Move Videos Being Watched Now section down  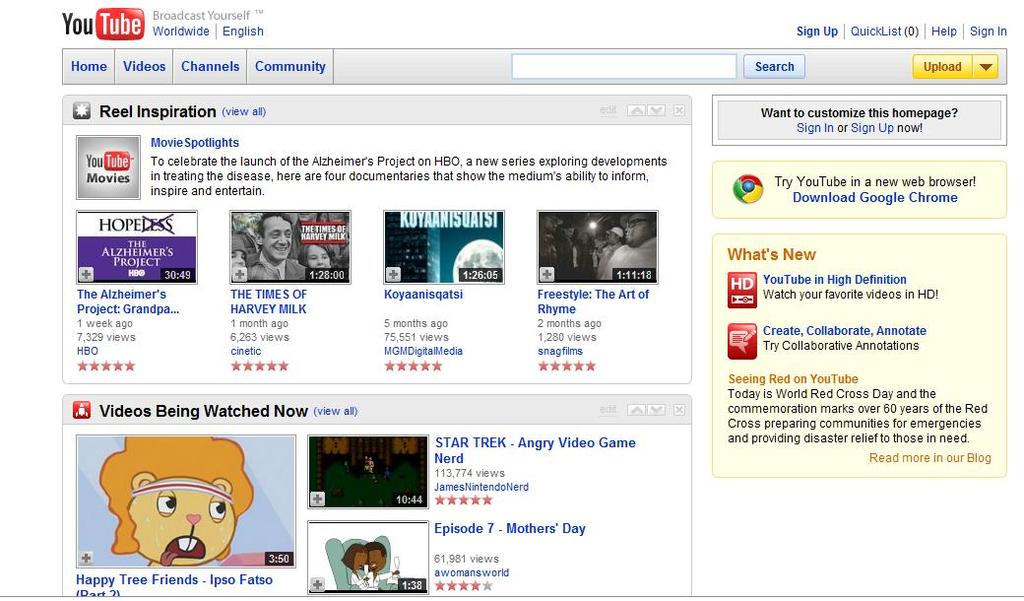[x=656, y=410]
